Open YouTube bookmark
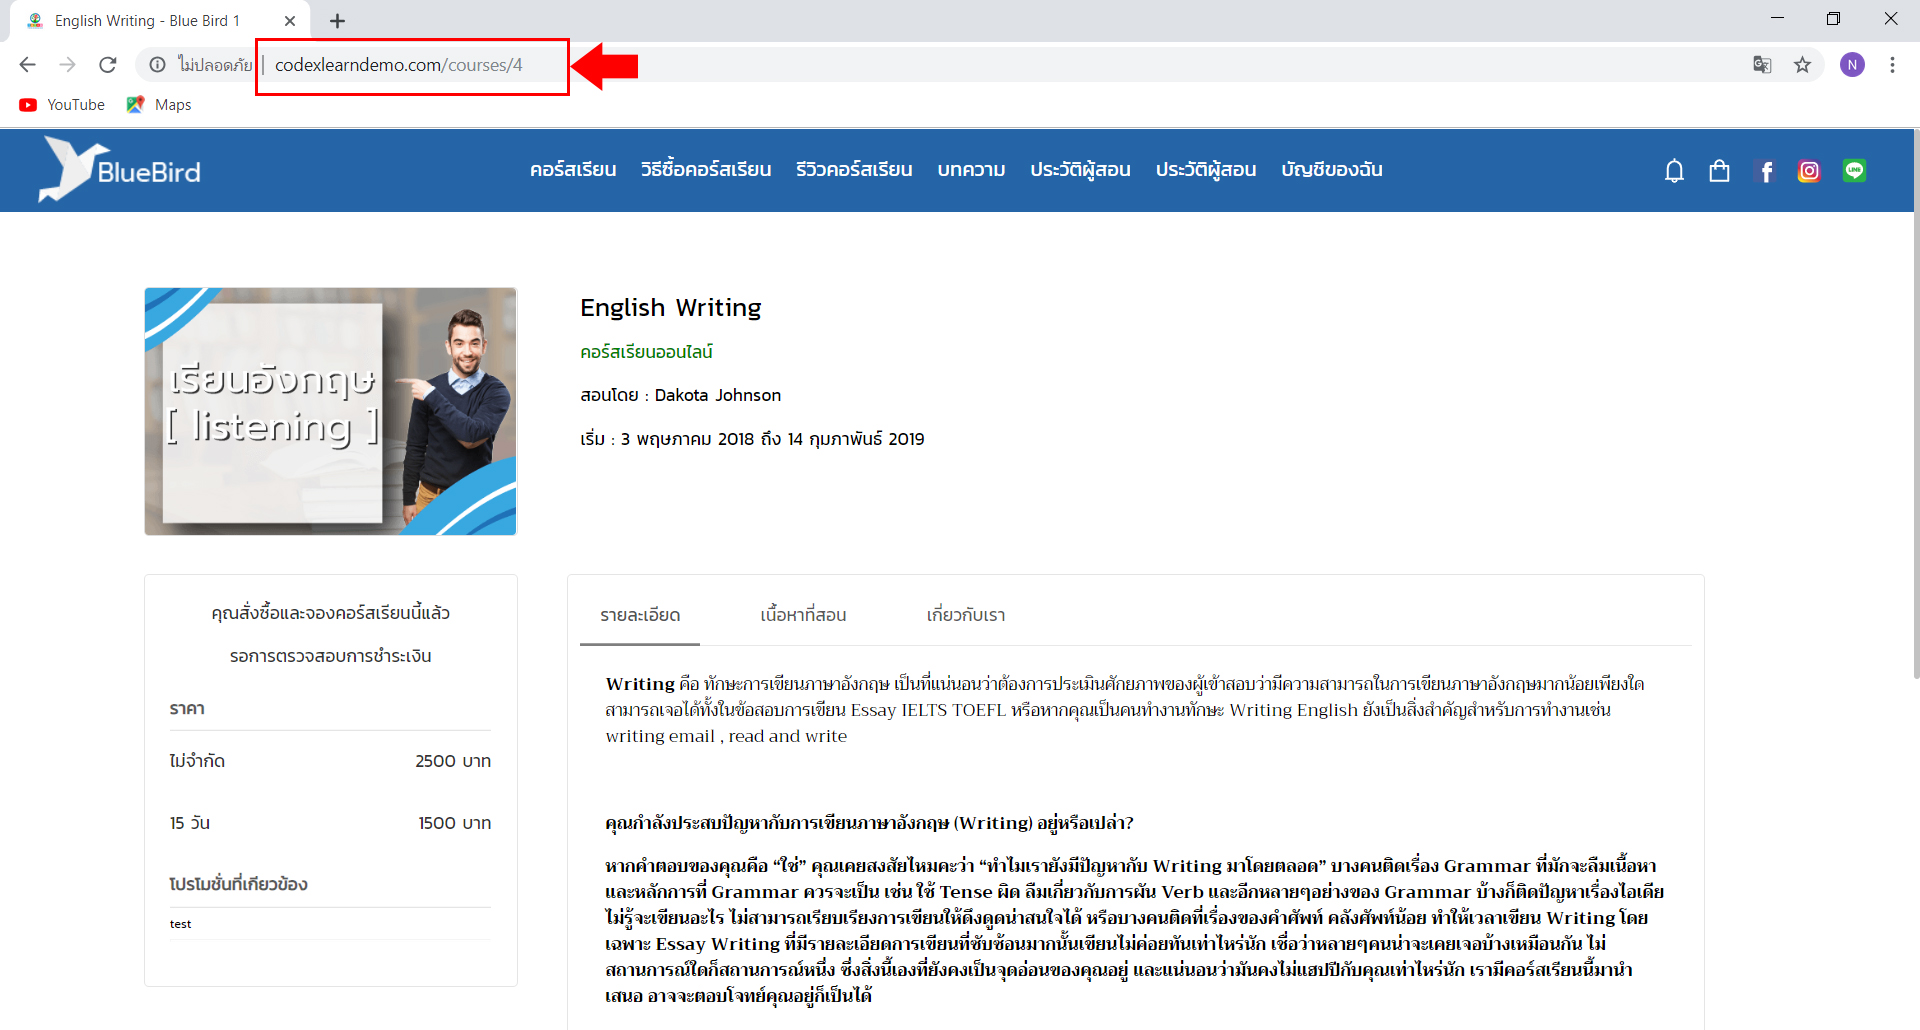 pos(62,105)
